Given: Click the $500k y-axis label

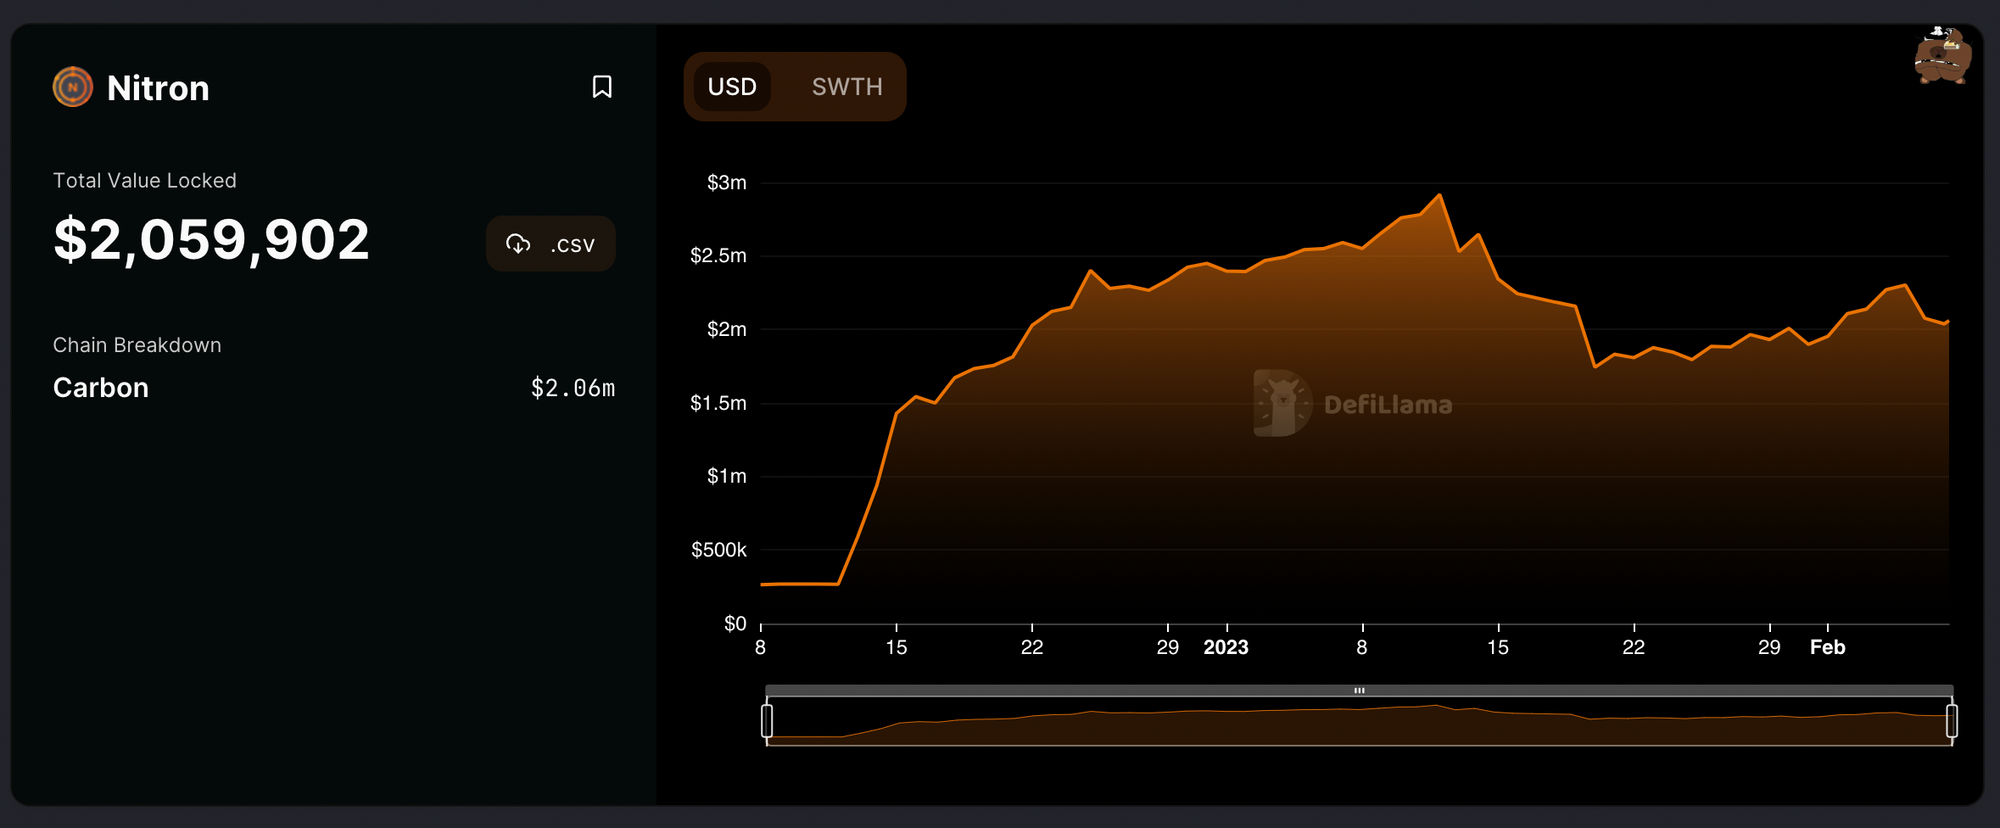Looking at the screenshot, I should tap(719, 550).
